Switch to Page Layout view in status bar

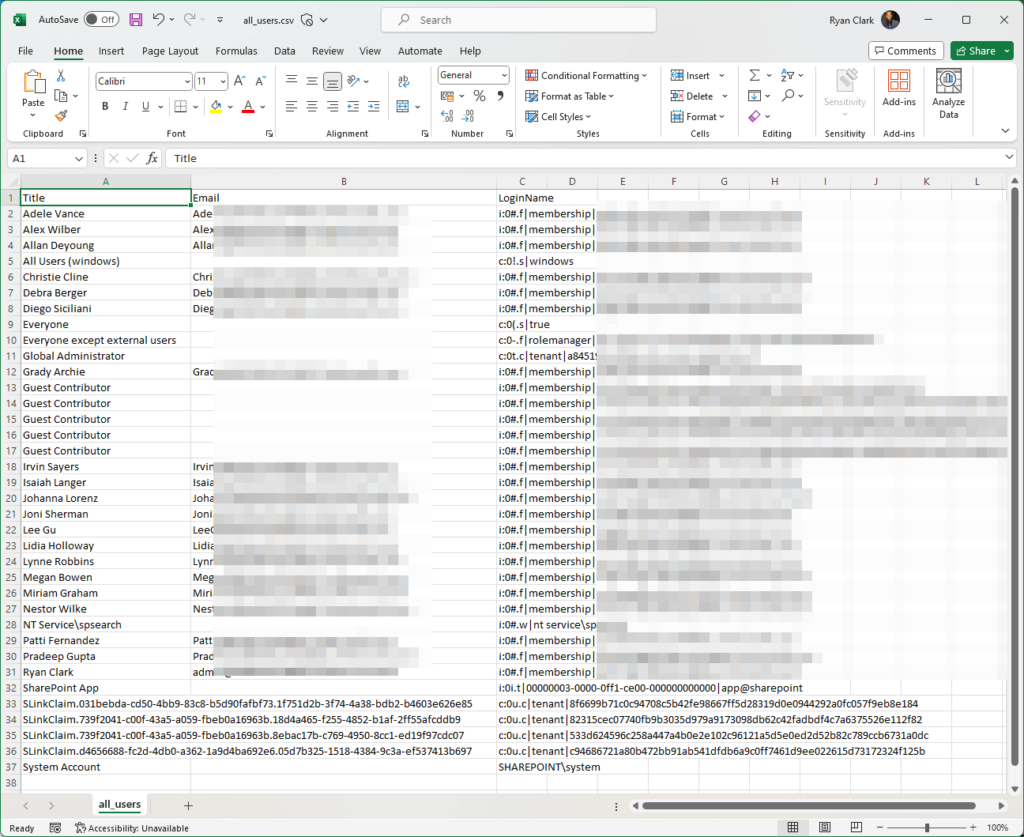pos(825,827)
